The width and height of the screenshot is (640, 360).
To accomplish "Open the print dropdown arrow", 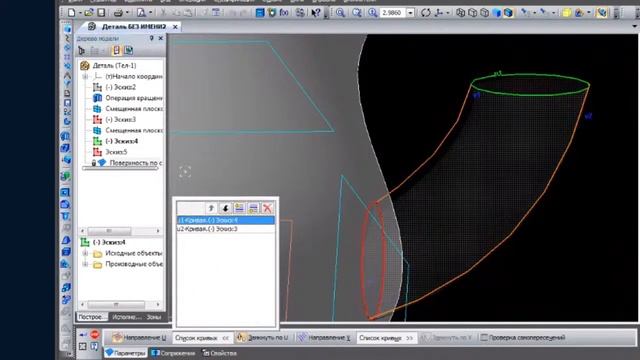I will (127, 13).
